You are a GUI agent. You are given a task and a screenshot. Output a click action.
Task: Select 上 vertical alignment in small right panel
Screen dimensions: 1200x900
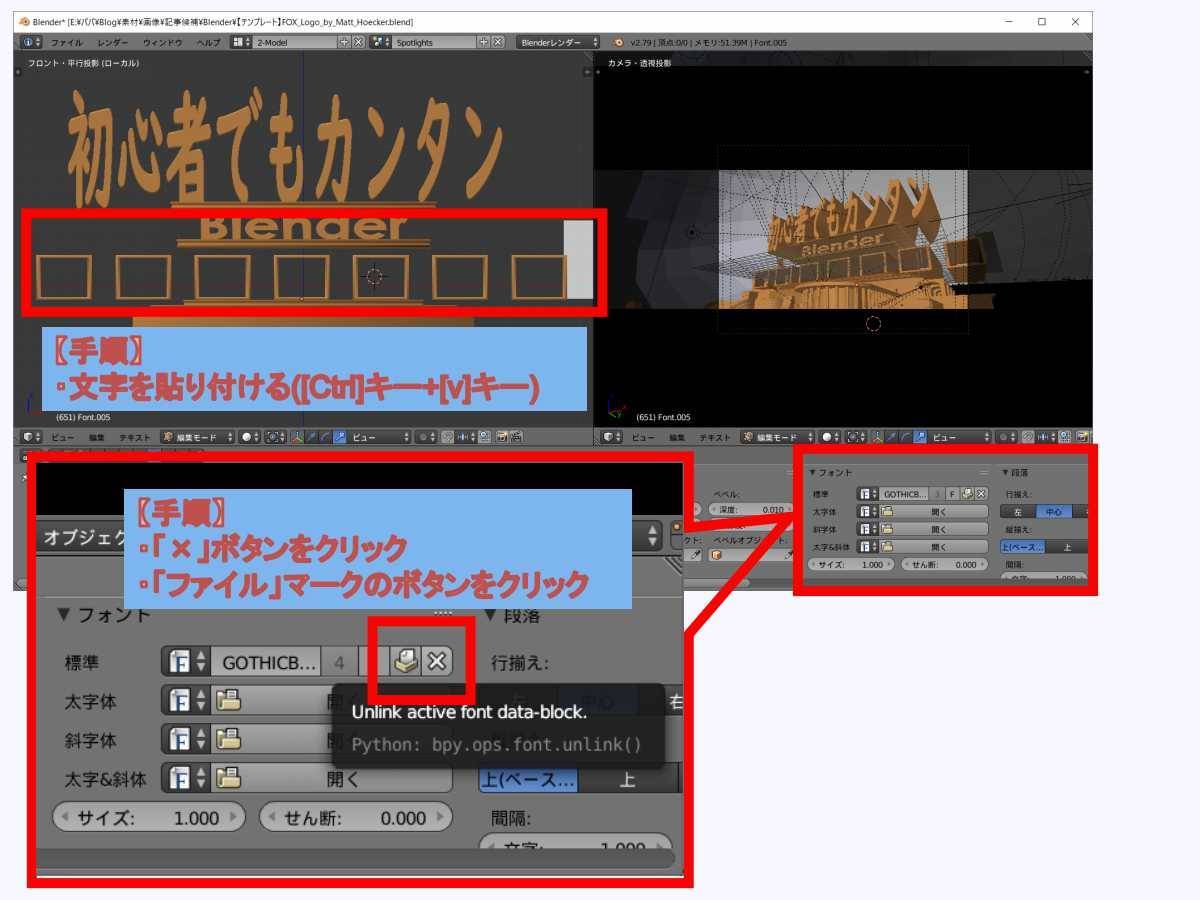click(x=1066, y=547)
